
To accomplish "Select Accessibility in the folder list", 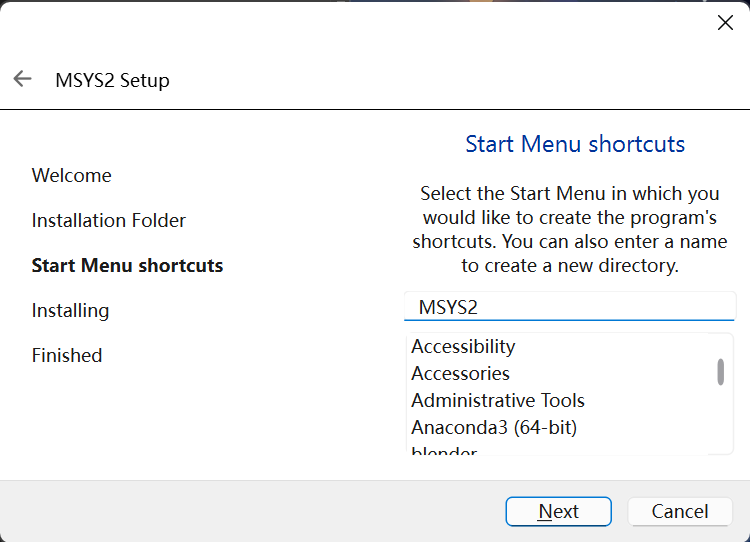I will 463,346.
